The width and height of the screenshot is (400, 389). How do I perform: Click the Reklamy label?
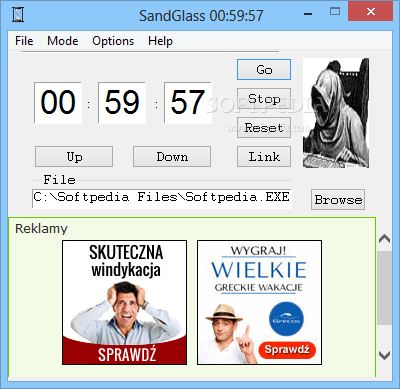pyautogui.click(x=41, y=229)
